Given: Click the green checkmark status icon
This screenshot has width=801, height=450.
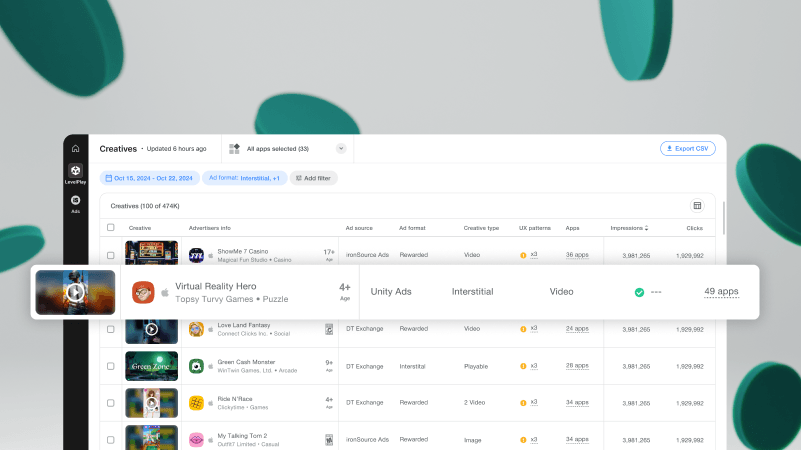Looking at the screenshot, I should (x=639, y=292).
